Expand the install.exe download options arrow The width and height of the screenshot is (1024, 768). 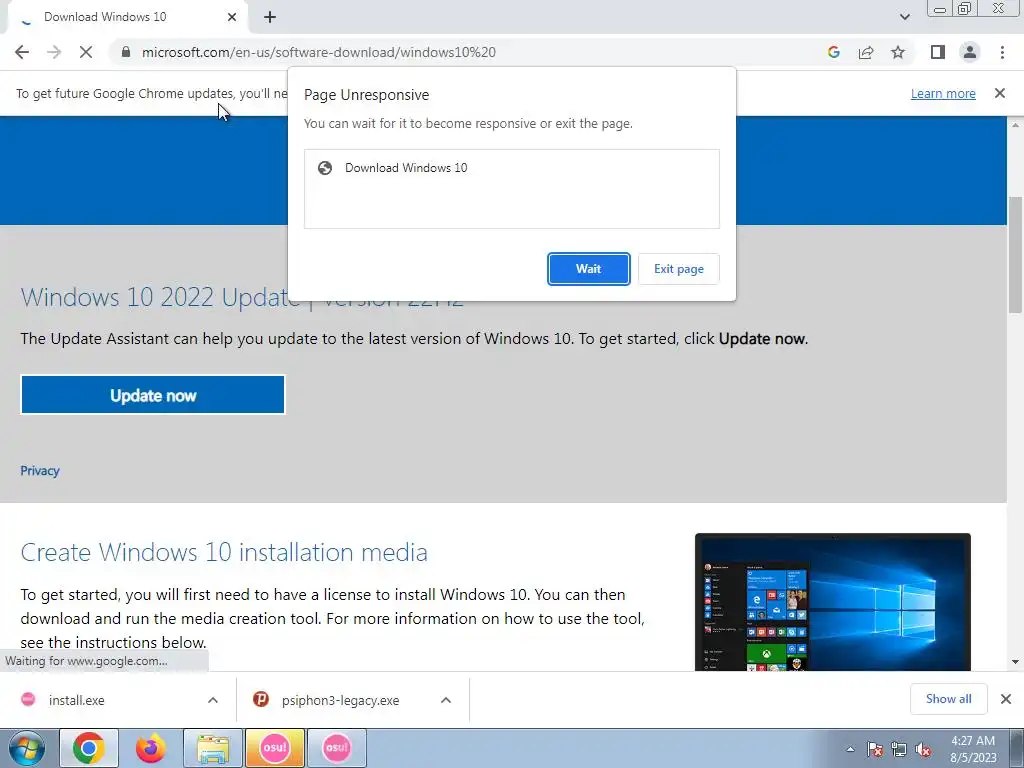213,700
